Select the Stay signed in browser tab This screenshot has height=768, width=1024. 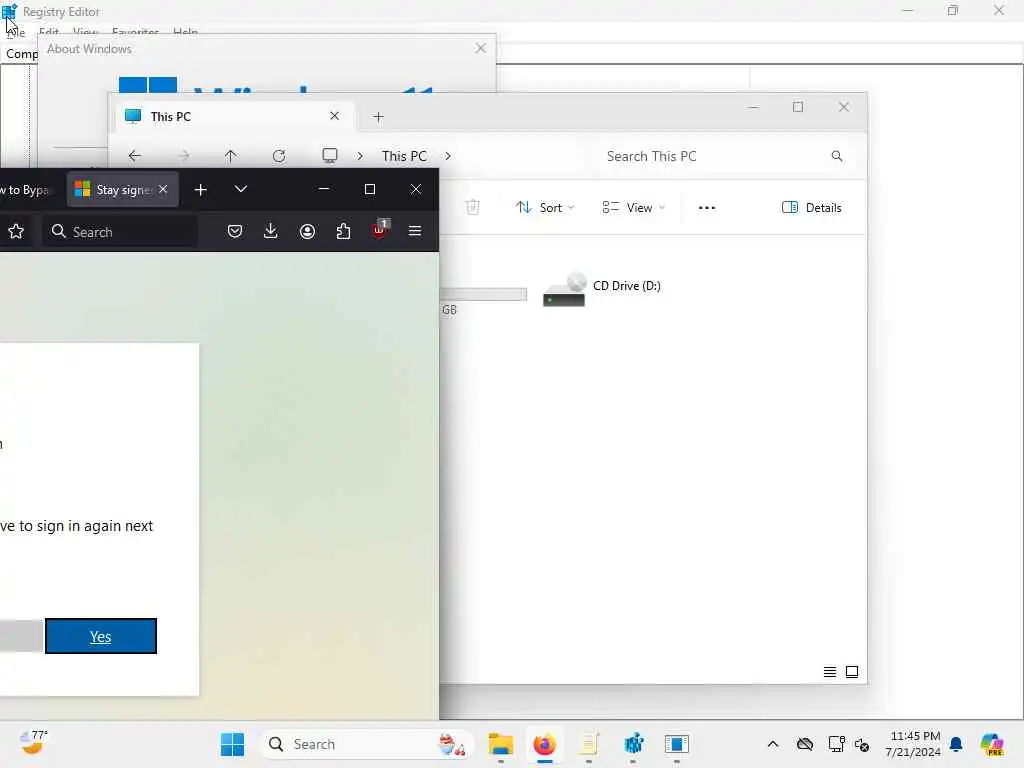(x=123, y=189)
